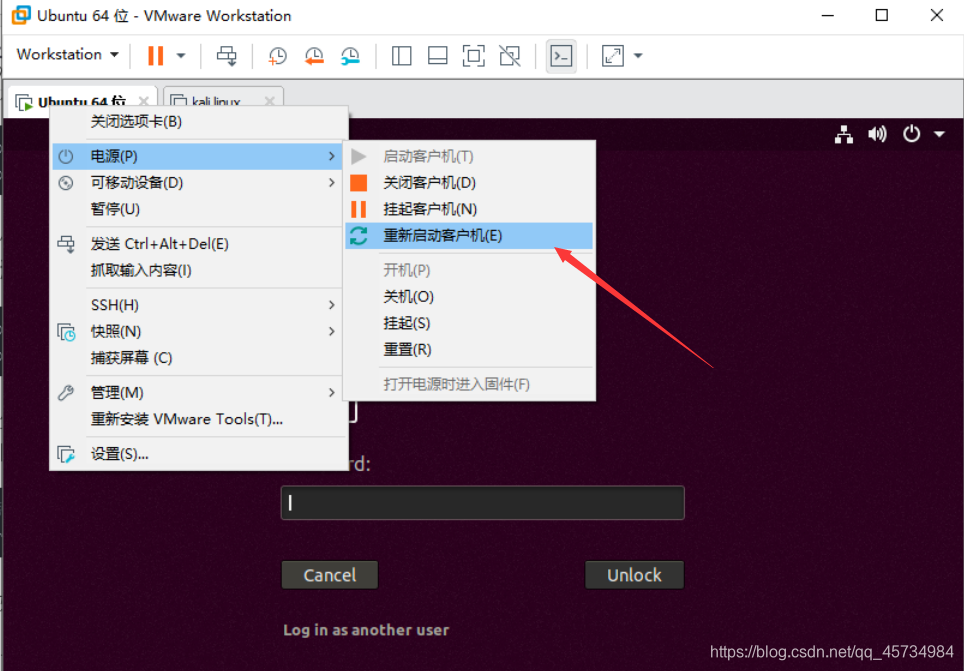Click the power icon on the Ubuntu lock screen
Screen dimensions: 964x671
click(911, 132)
